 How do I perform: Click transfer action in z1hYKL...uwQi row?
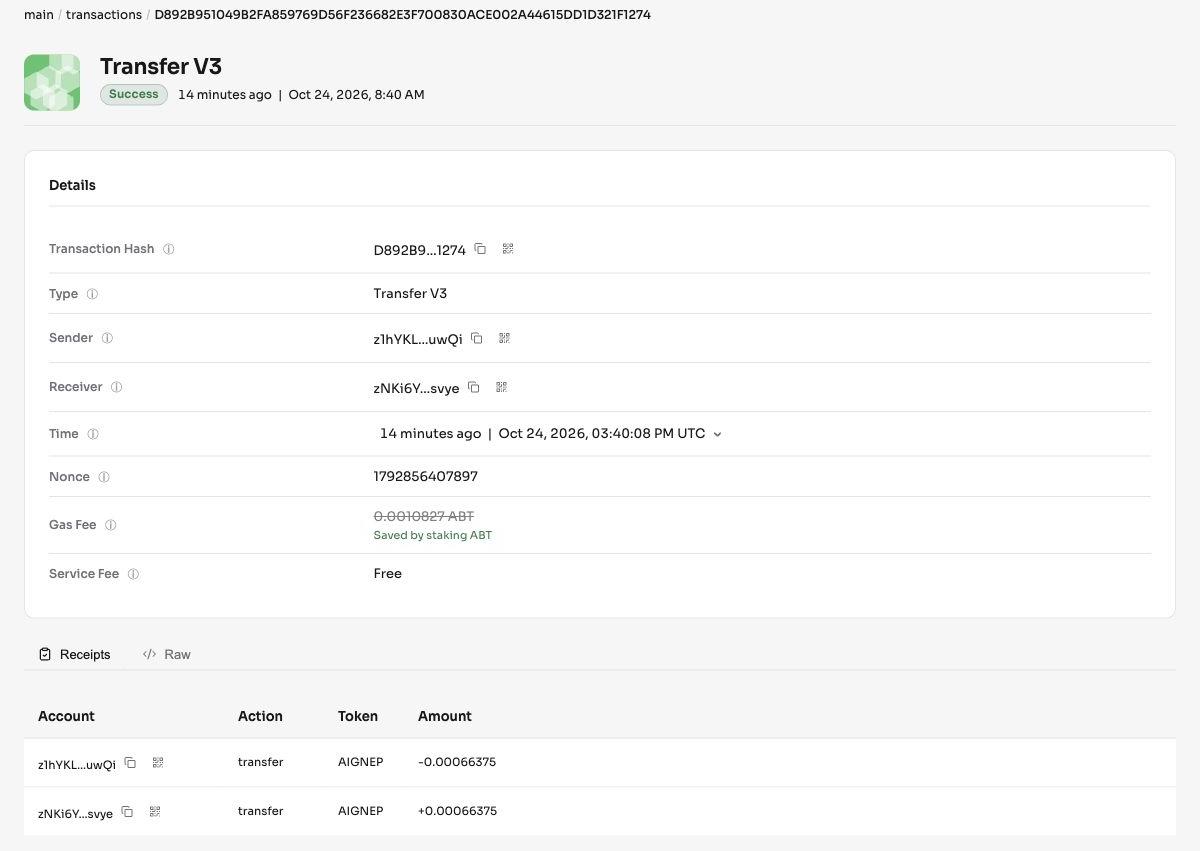coord(261,762)
